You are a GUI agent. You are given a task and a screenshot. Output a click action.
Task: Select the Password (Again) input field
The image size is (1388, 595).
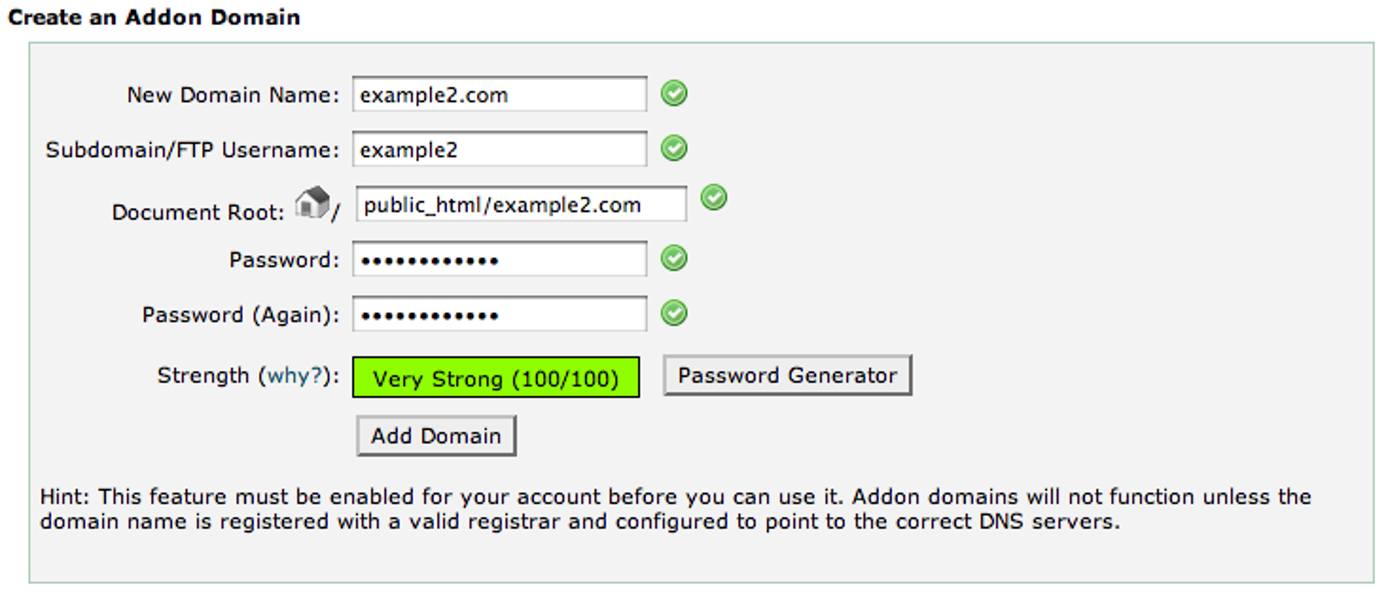pos(500,313)
